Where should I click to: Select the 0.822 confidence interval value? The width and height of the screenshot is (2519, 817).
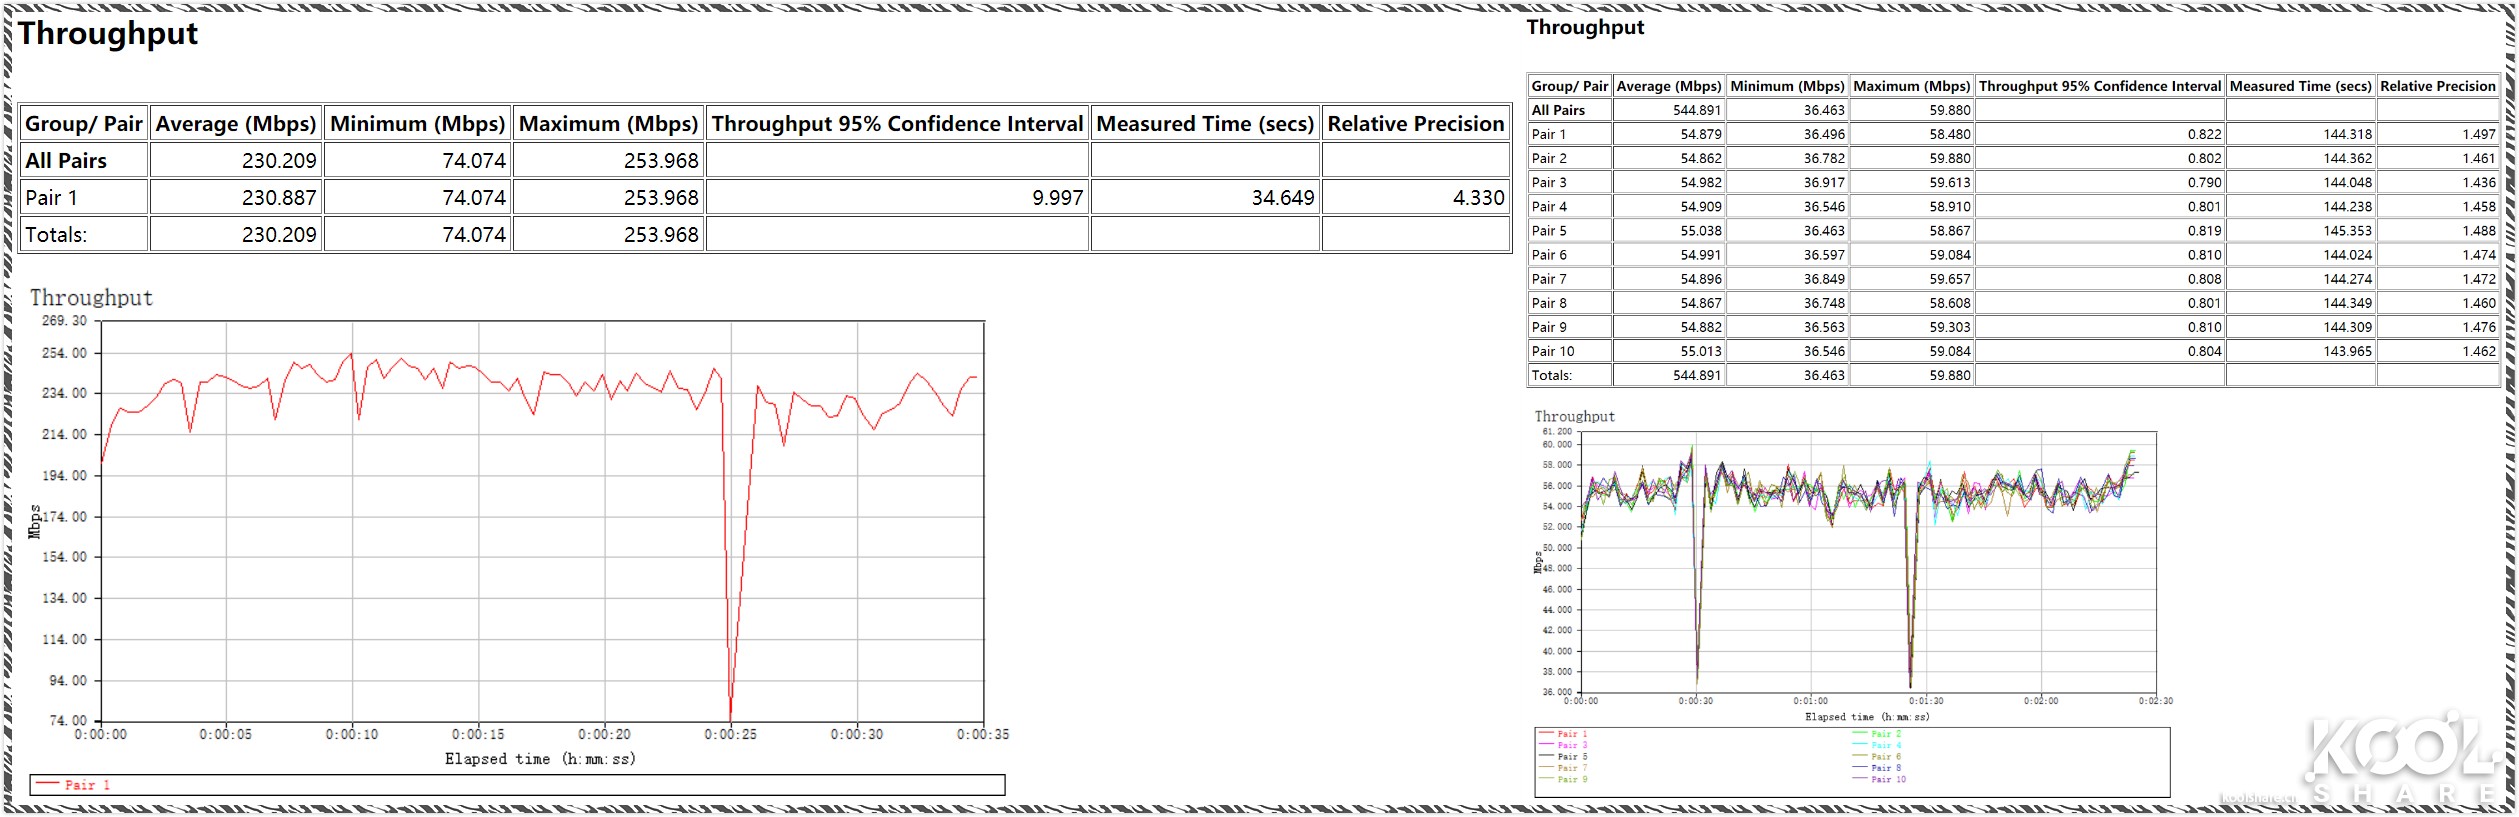pyautogui.click(x=2204, y=134)
